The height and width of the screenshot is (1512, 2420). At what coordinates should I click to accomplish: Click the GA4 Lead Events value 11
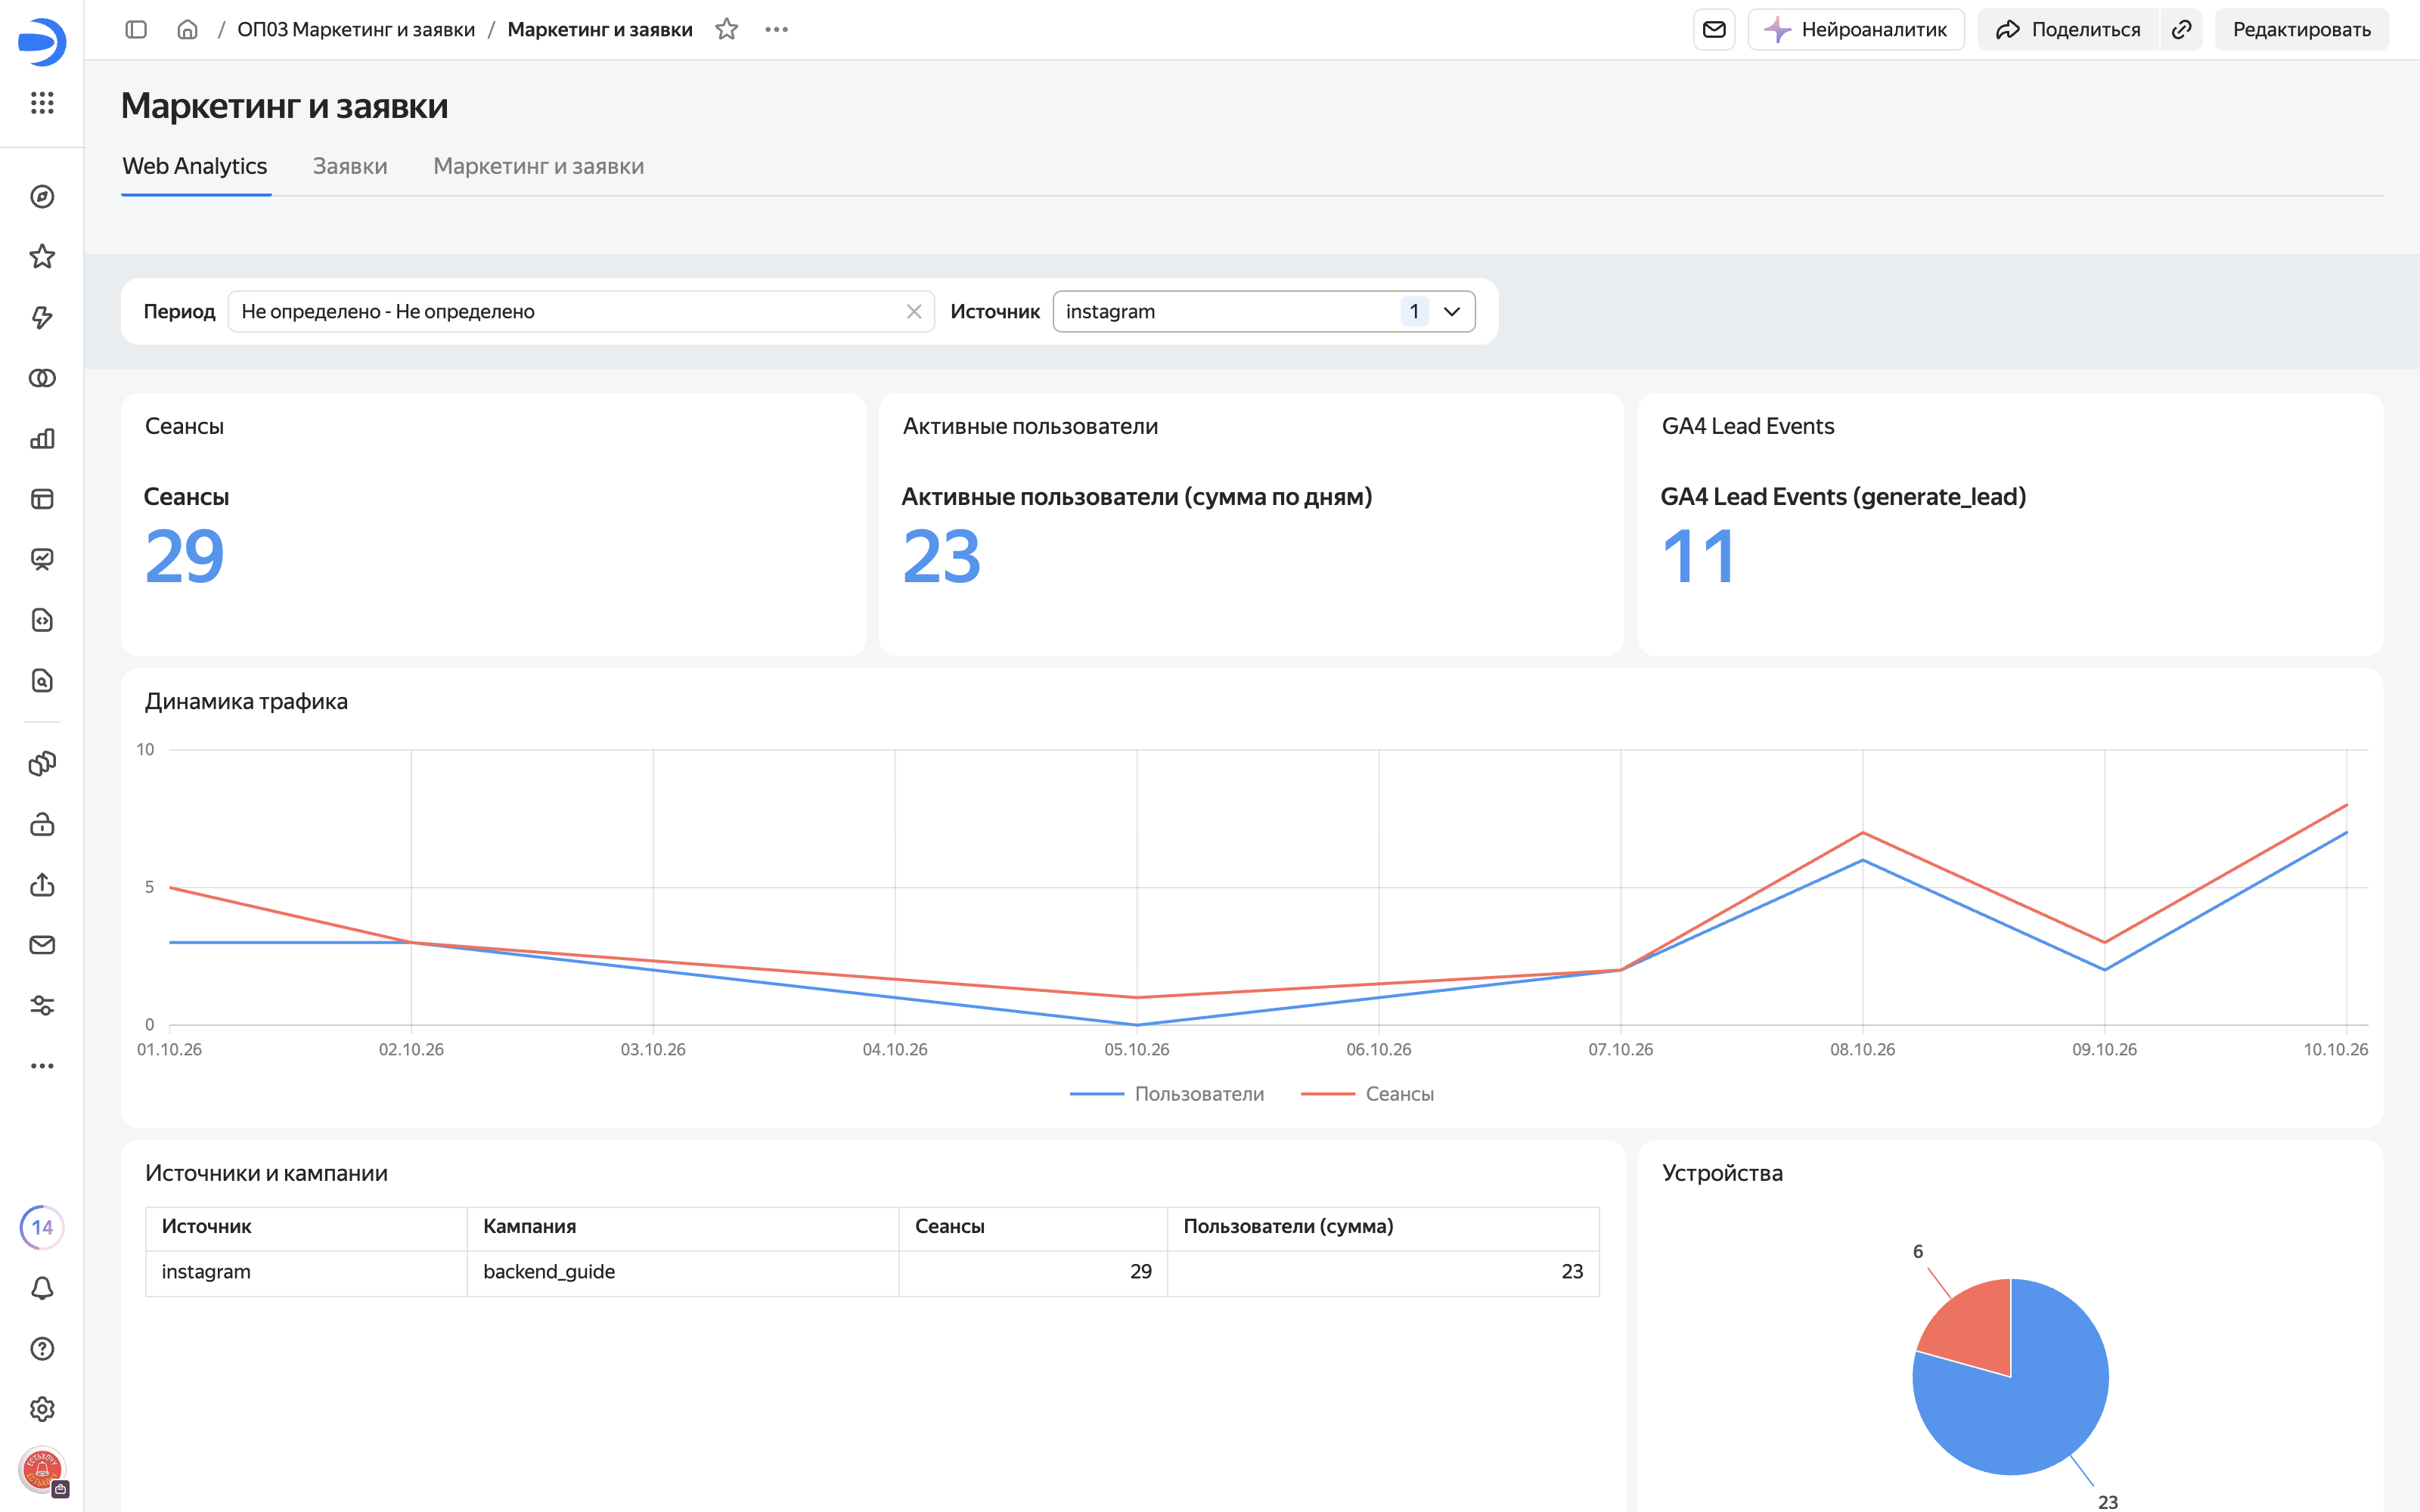click(x=1698, y=556)
